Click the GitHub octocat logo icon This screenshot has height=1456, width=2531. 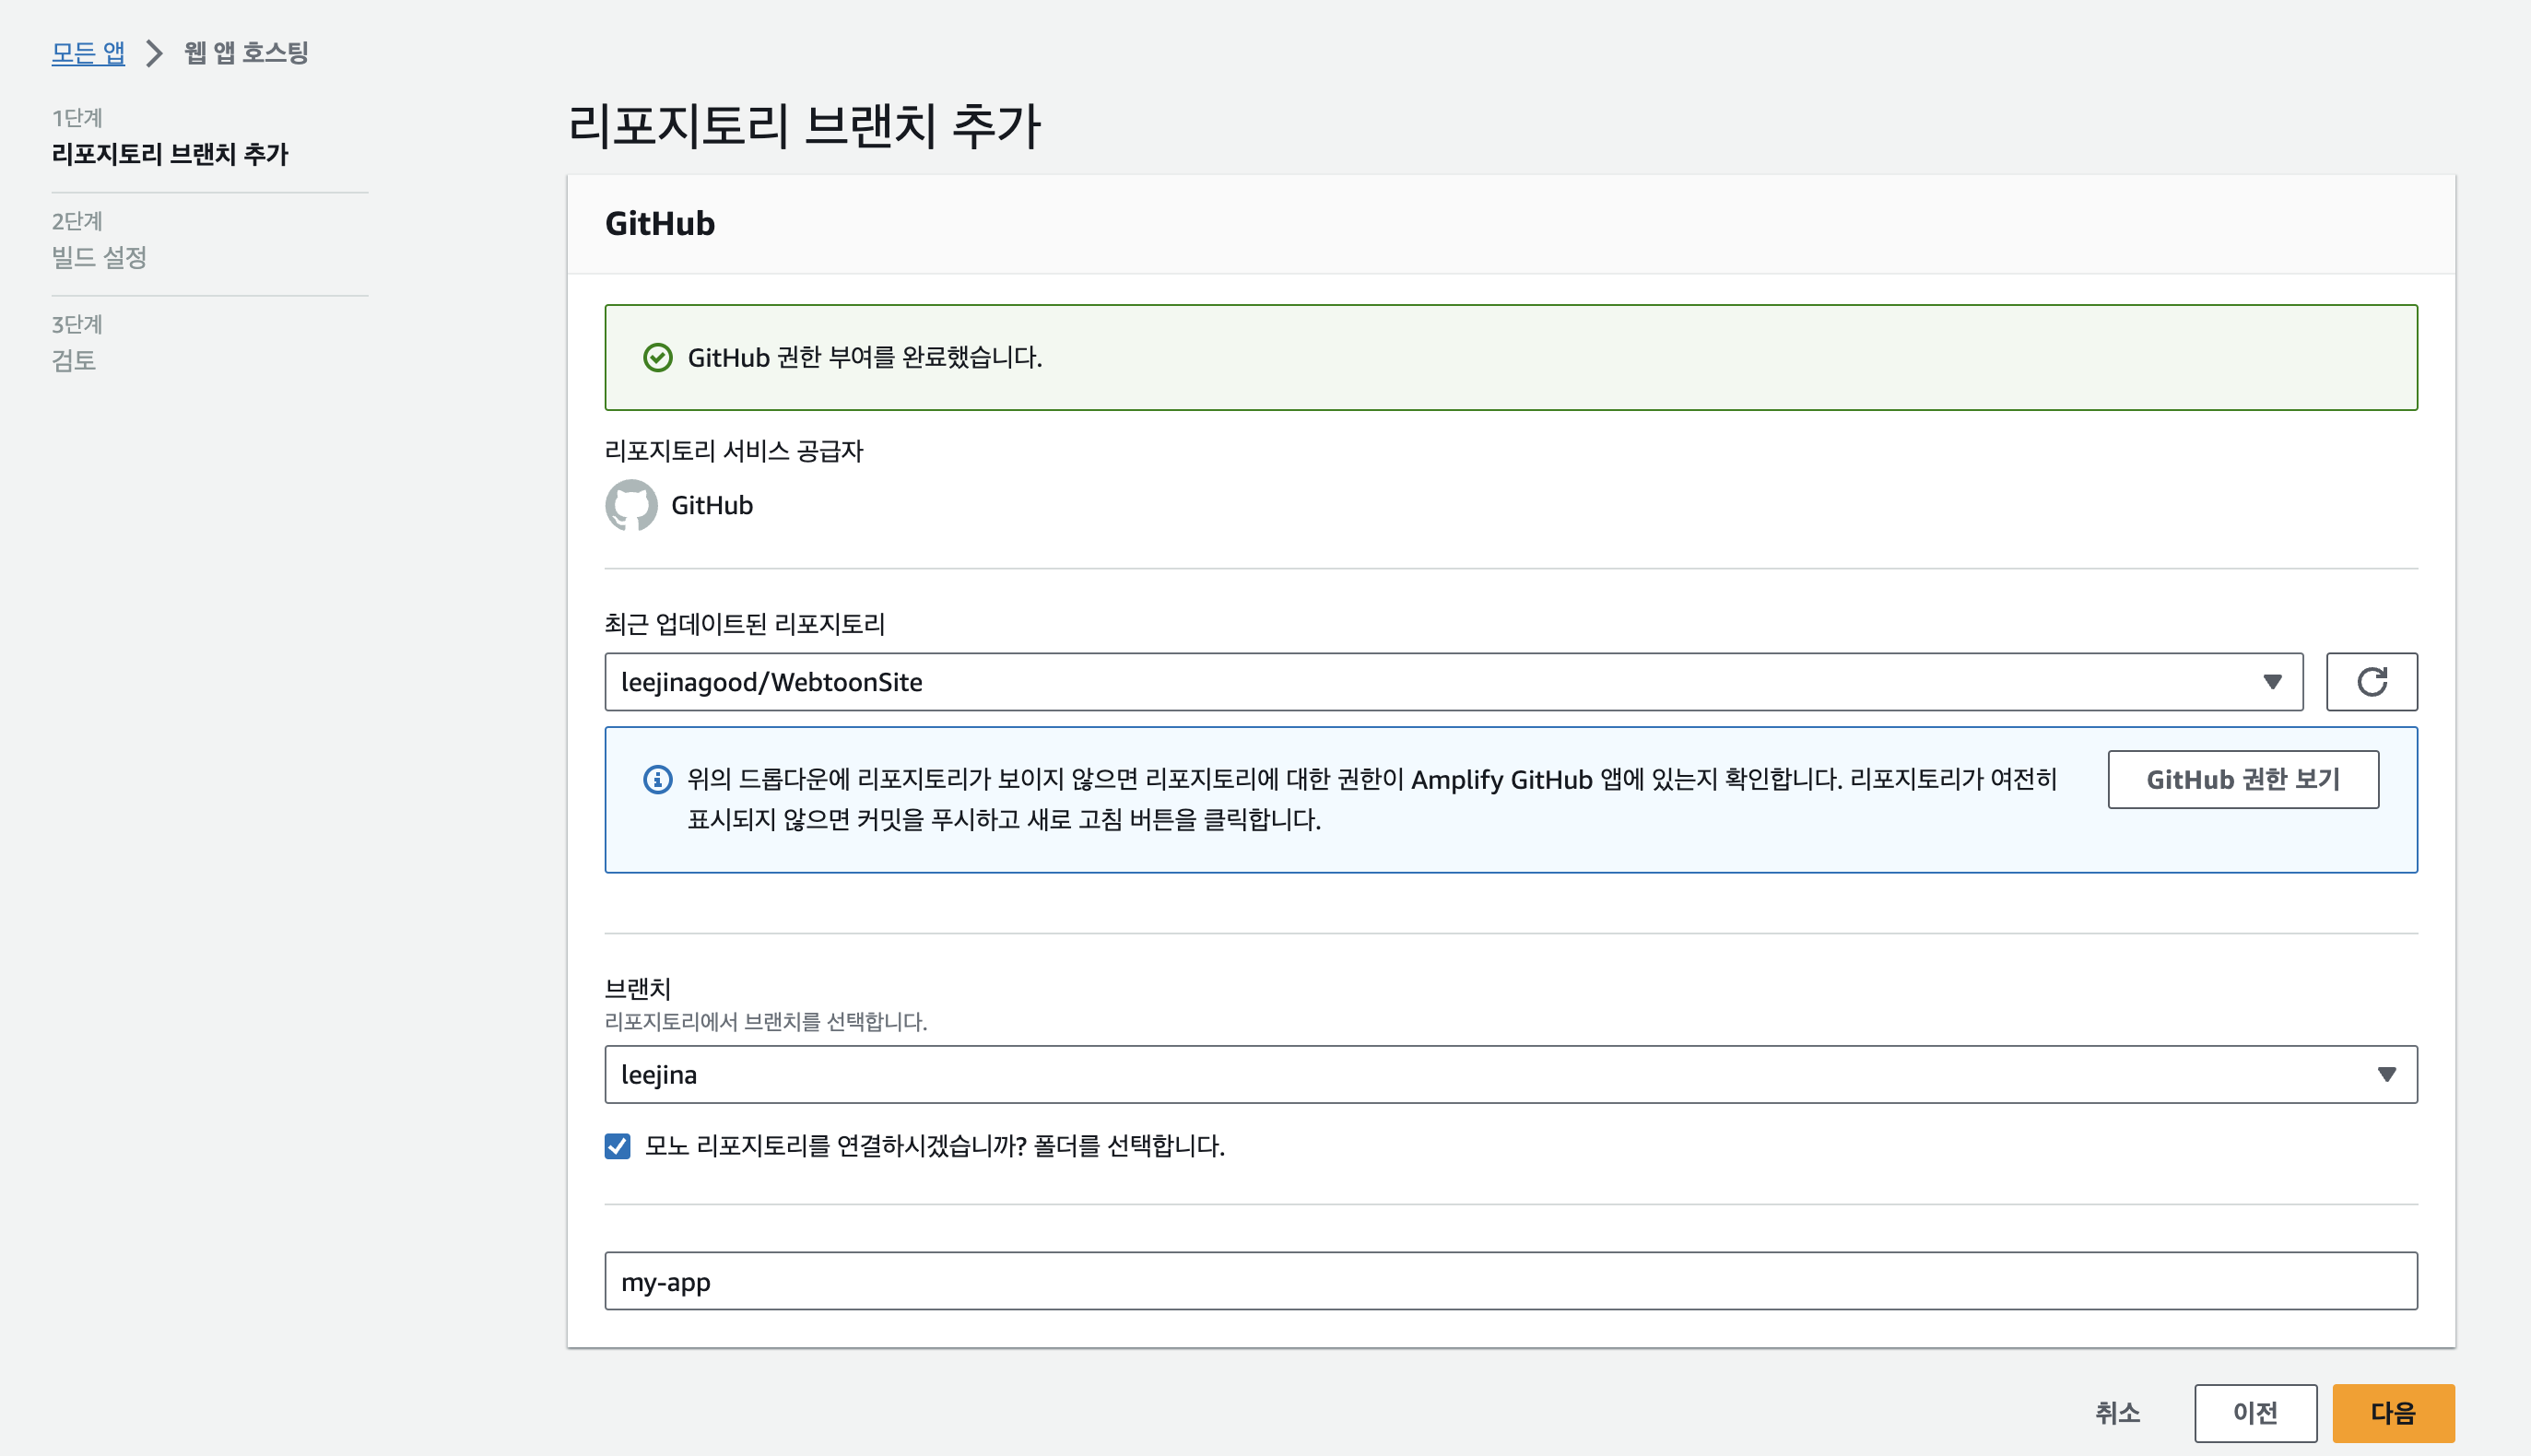tap(631, 505)
